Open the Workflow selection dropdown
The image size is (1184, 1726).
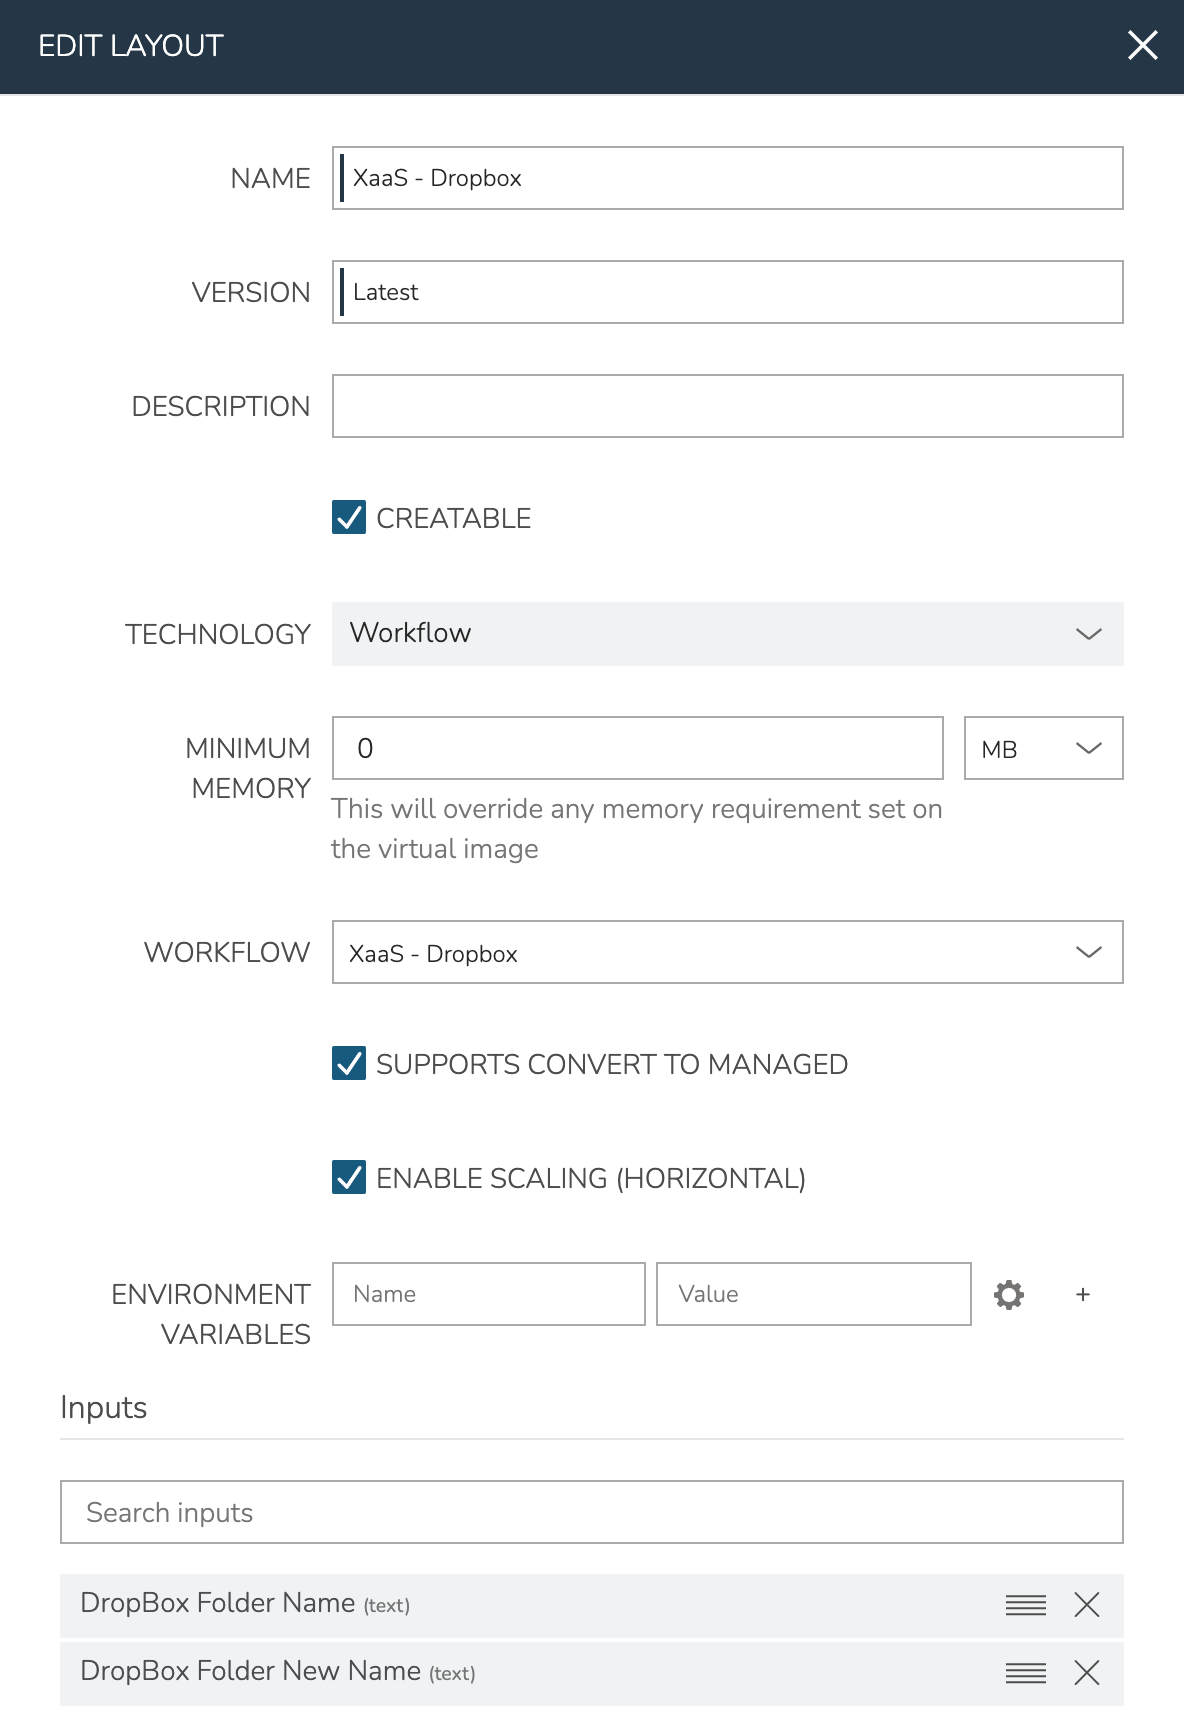point(727,952)
